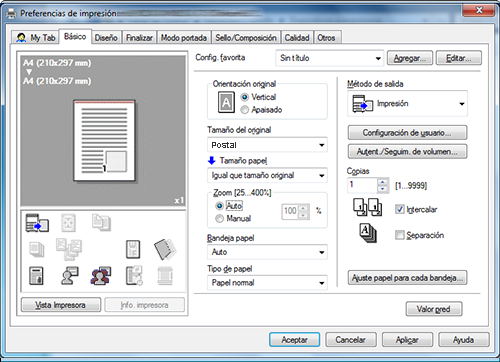Select Vertical orientation
The image size is (500, 362).
(245, 97)
